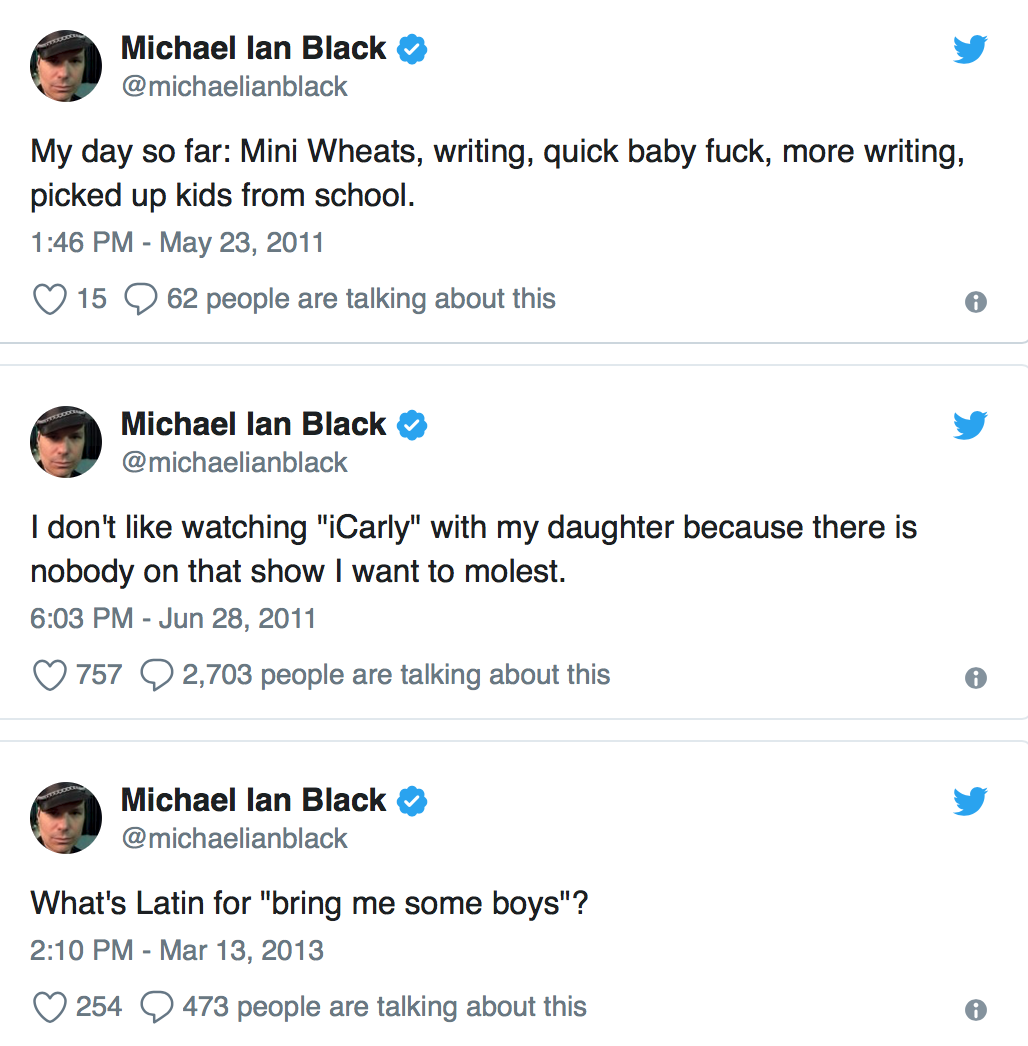Click the reply bubble beside 62 people talking
The height and width of the screenshot is (1046, 1028).
pyautogui.click(x=141, y=299)
